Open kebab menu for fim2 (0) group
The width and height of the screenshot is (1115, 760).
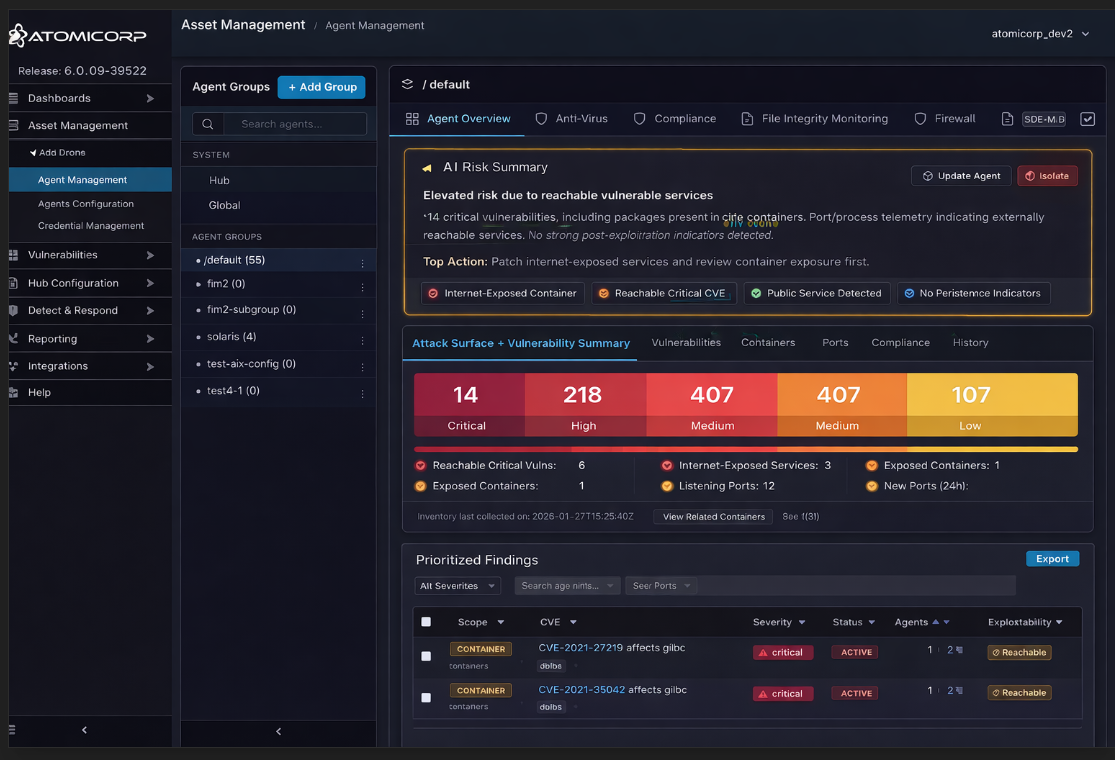(362, 287)
